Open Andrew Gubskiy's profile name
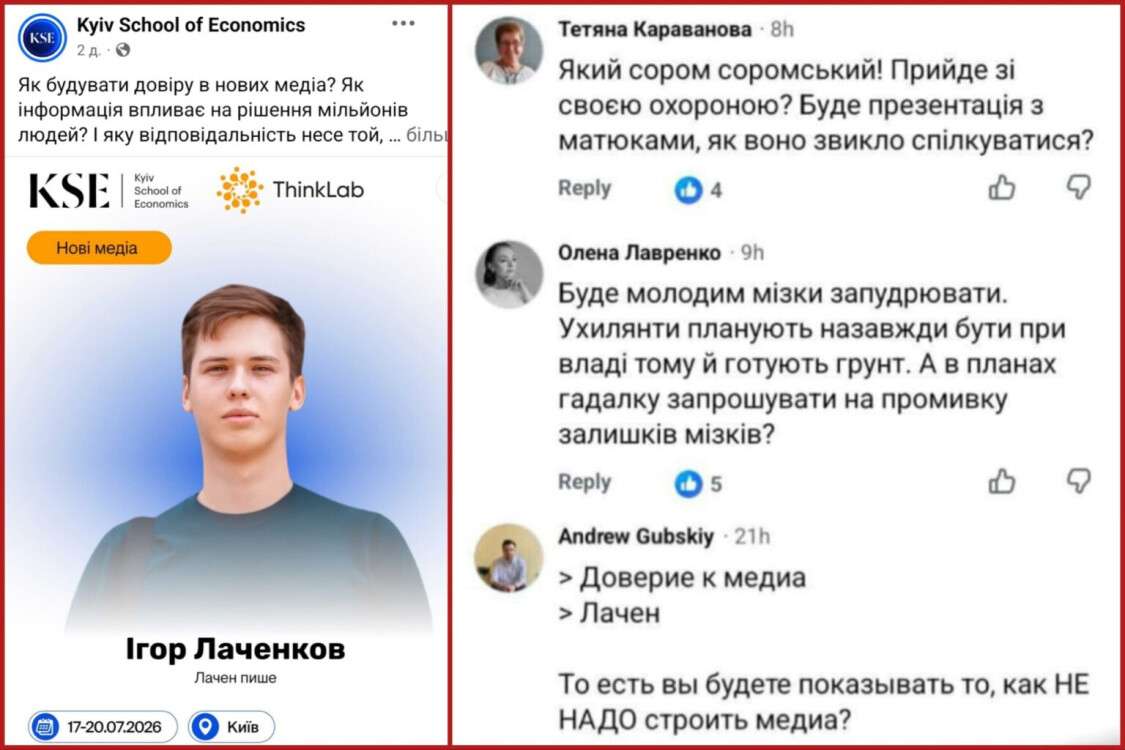 click(x=636, y=536)
